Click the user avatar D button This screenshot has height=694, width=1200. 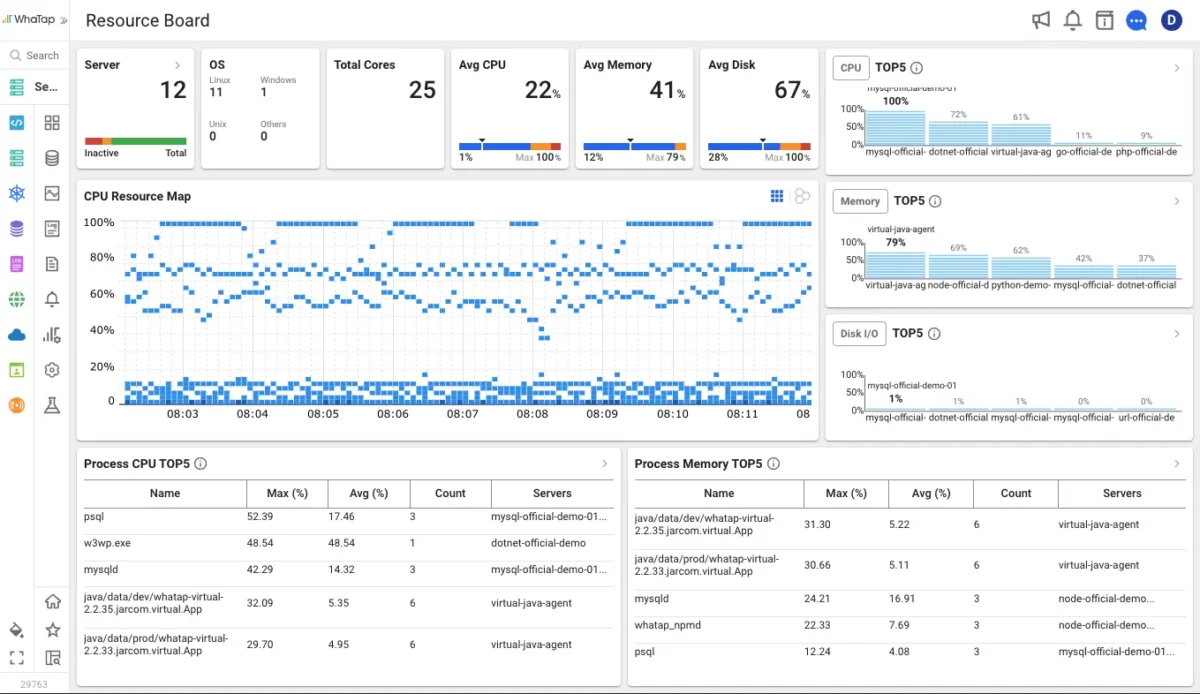coord(1171,20)
